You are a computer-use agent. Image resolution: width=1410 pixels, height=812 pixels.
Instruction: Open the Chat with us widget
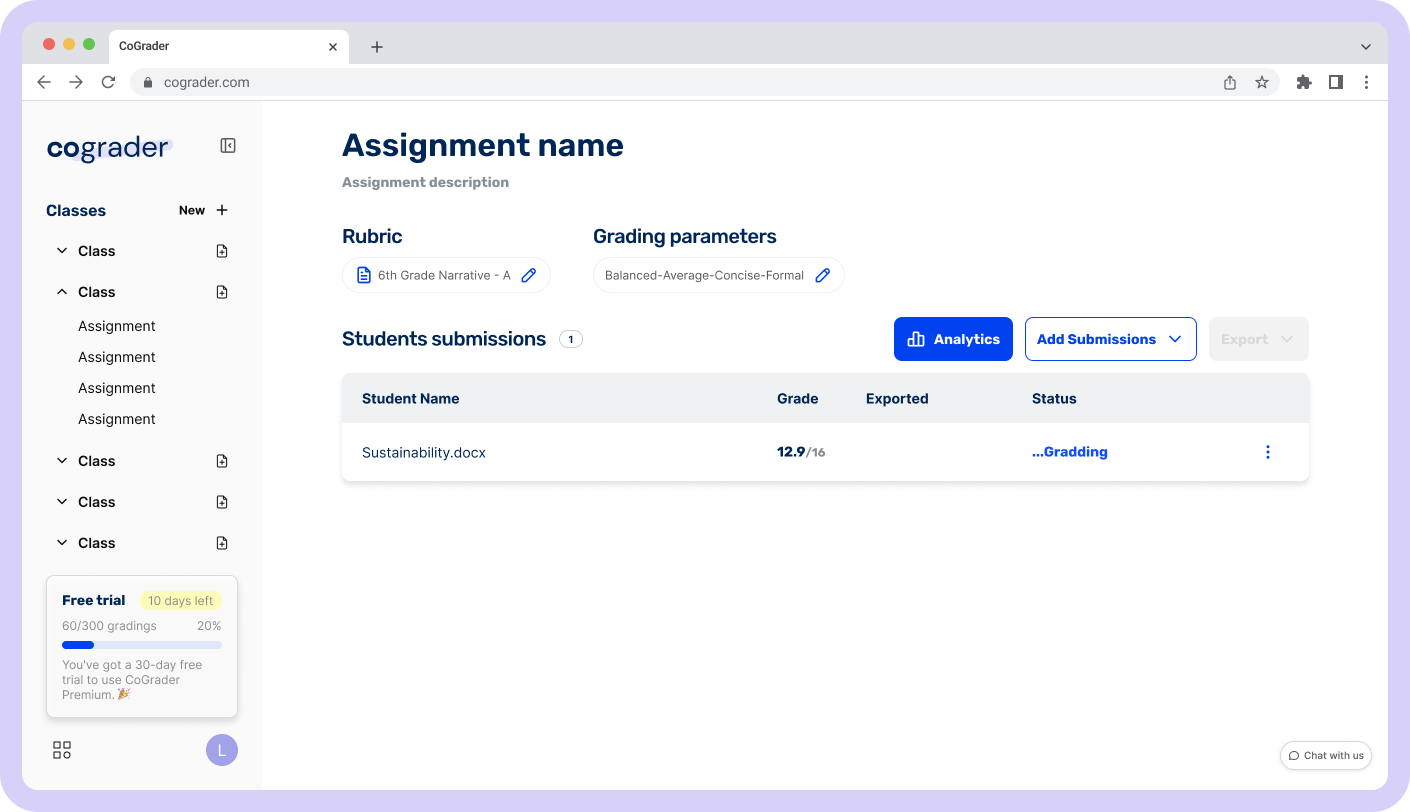pos(1325,755)
